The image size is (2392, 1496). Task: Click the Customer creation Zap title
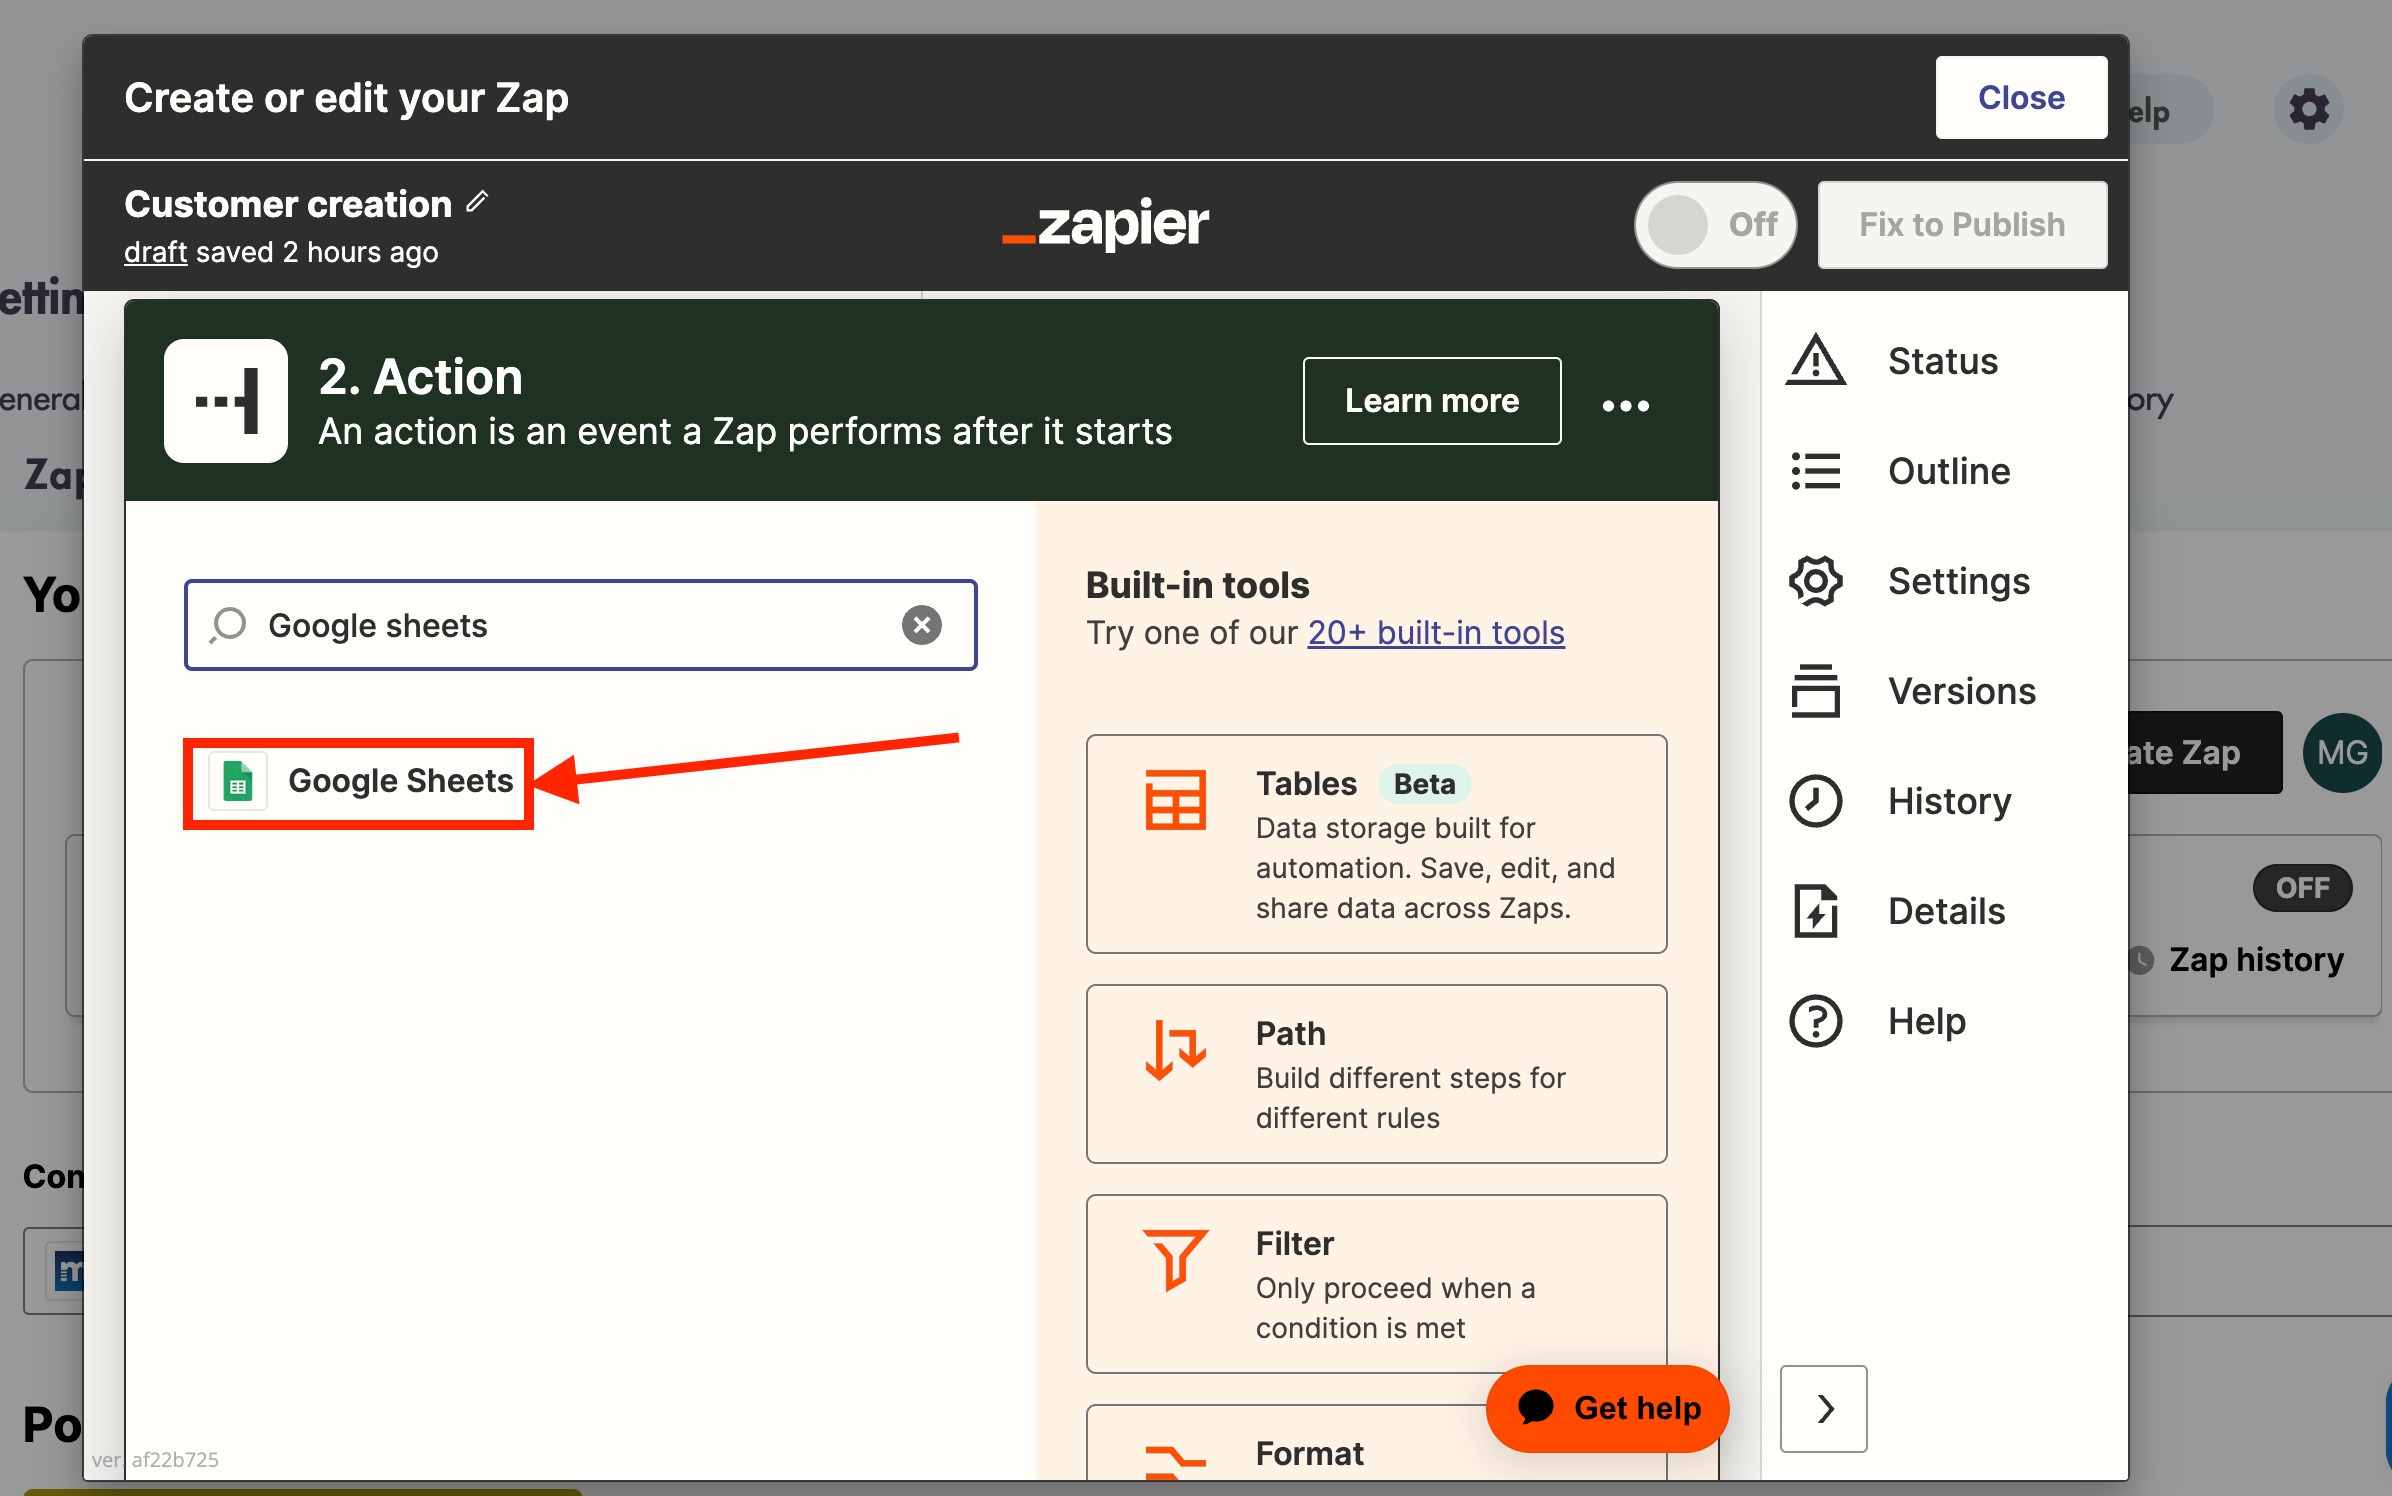tap(288, 204)
